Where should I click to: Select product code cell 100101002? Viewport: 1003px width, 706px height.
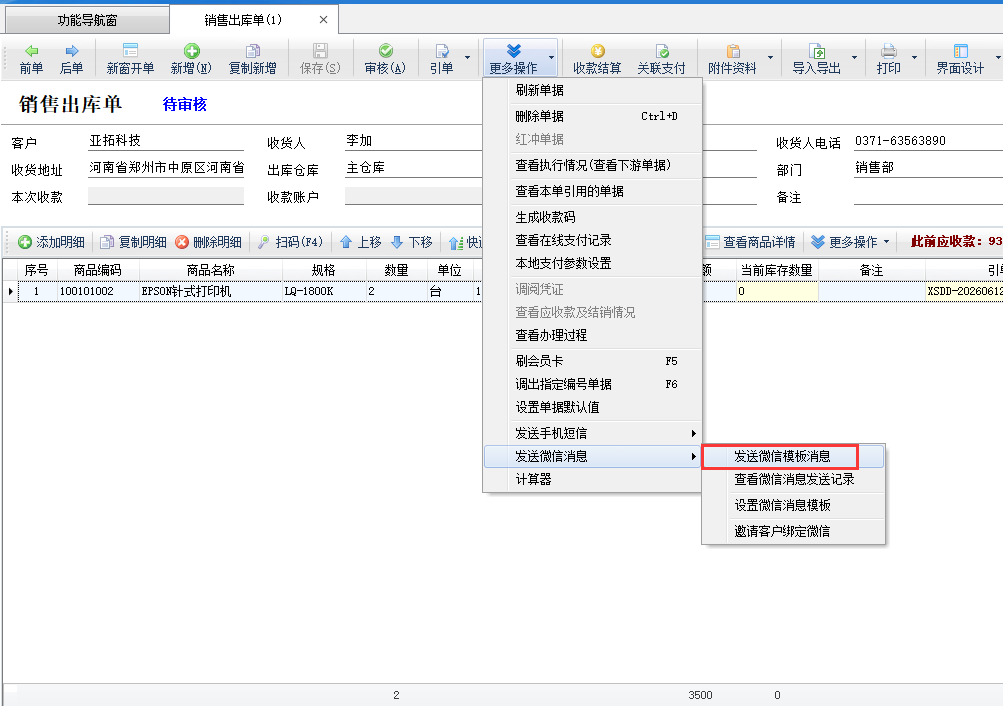click(x=98, y=291)
